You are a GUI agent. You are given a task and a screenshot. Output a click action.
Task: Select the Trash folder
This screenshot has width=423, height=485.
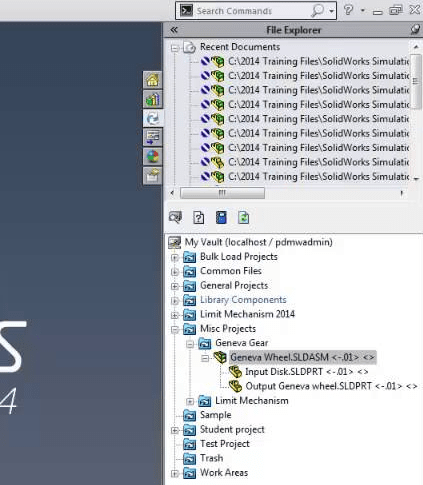tap(212, 458)
